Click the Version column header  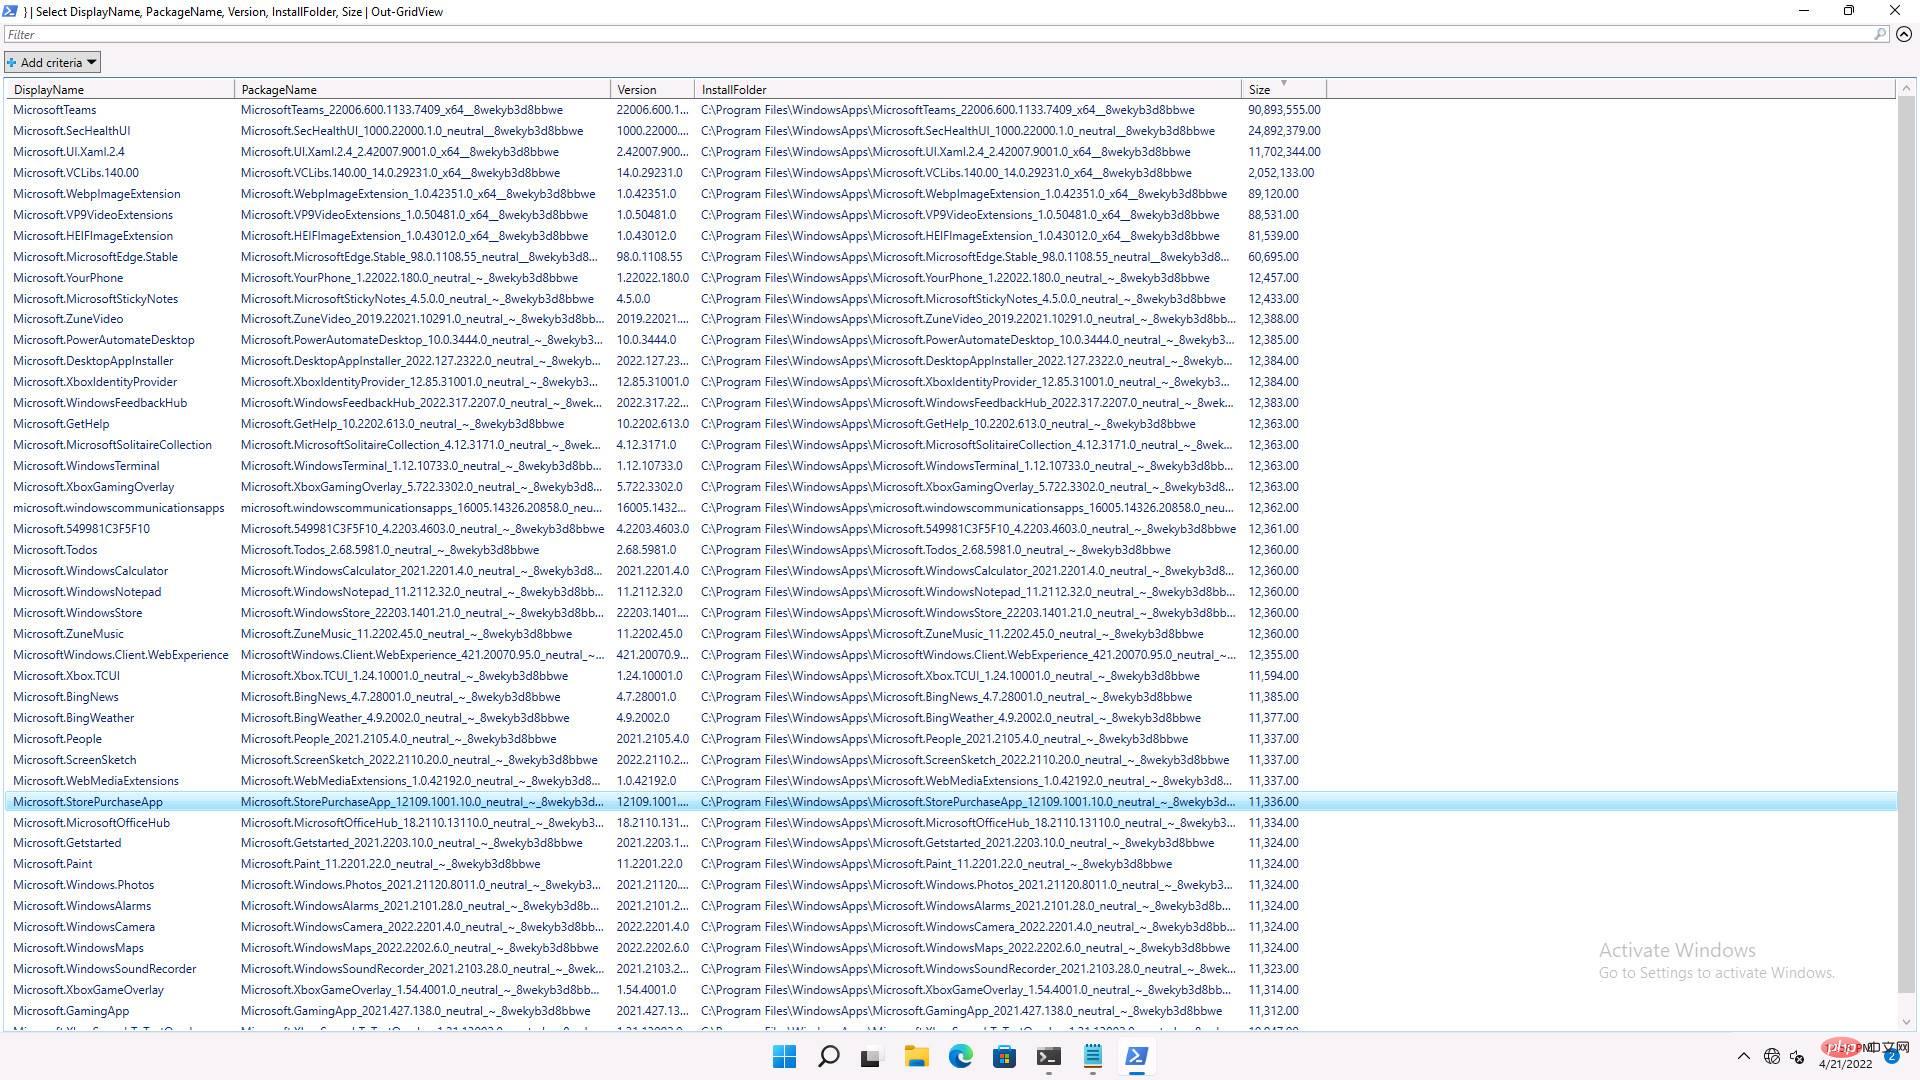click(650, 89)
